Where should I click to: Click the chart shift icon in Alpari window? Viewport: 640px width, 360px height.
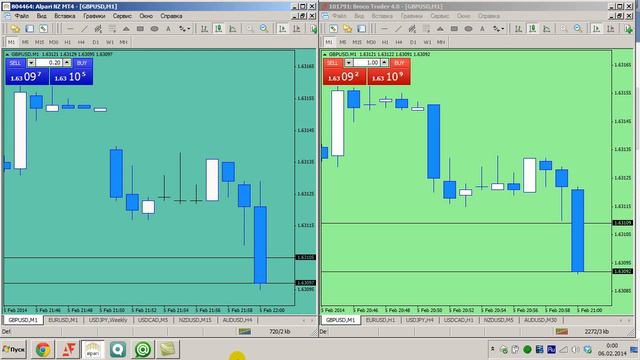[297, 29]
